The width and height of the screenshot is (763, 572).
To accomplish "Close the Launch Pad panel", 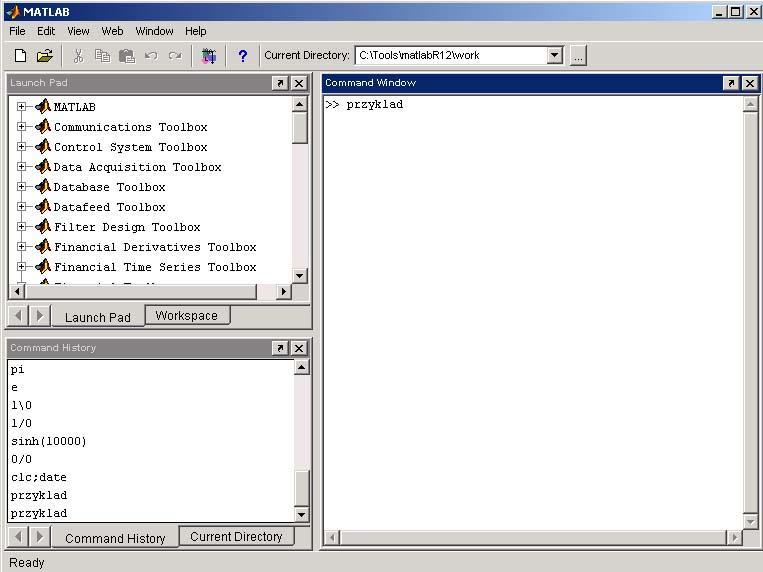I will coord(299,83).
